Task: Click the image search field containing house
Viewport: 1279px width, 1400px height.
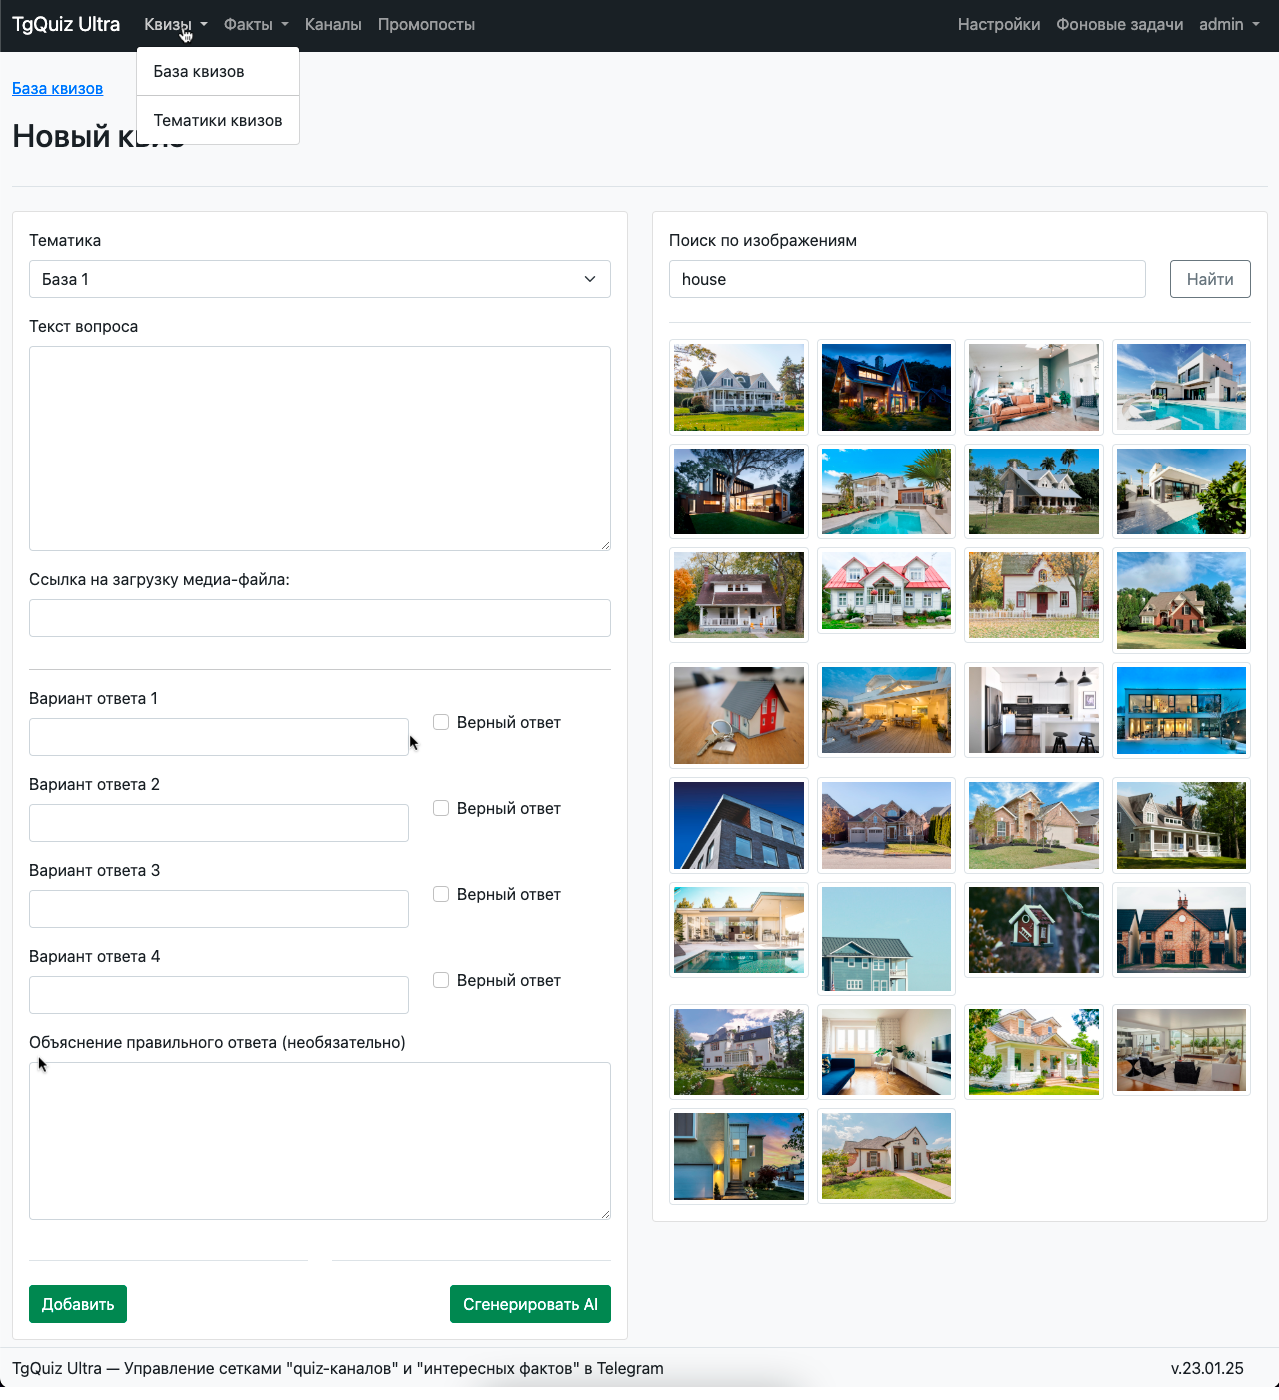Action: point(907,279)
